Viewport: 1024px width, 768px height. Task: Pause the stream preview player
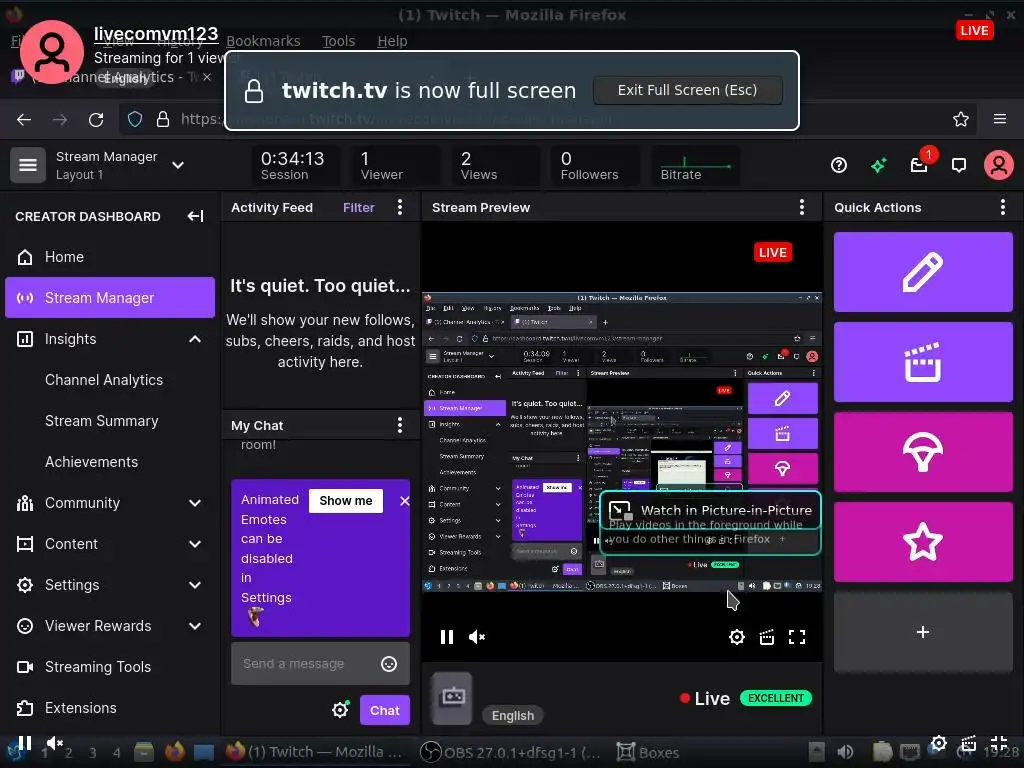[x=447, y=637]
